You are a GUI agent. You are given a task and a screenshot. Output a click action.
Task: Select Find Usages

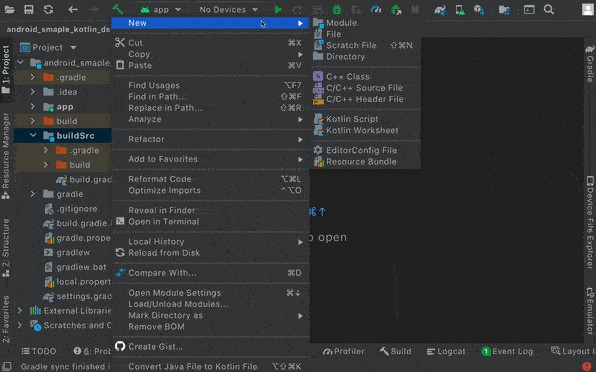click(210, 85)
